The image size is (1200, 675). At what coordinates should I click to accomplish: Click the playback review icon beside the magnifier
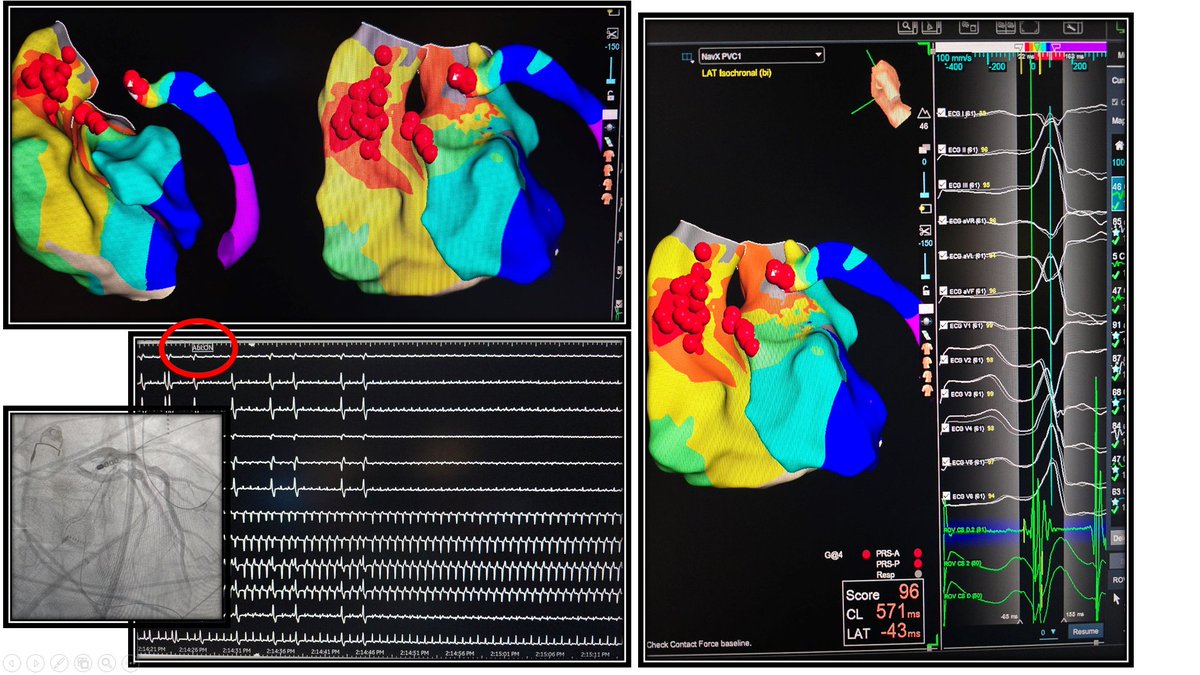click(932, 27)
